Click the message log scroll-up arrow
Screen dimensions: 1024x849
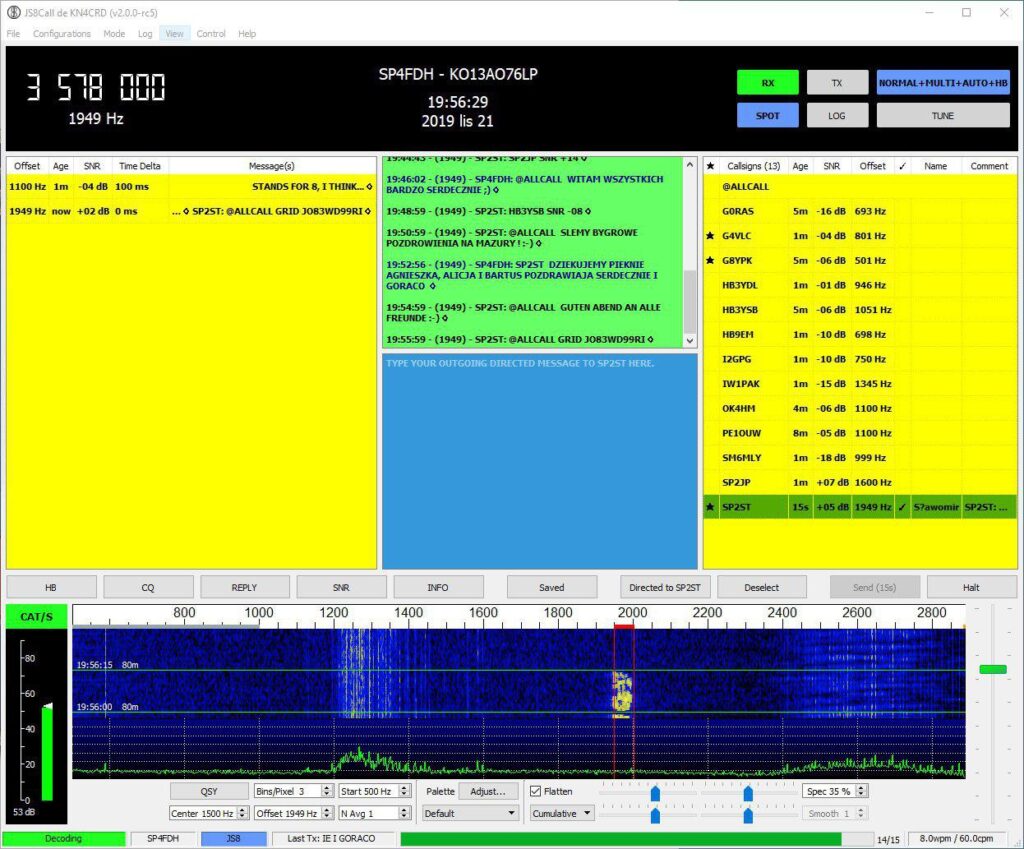point(690,165)
